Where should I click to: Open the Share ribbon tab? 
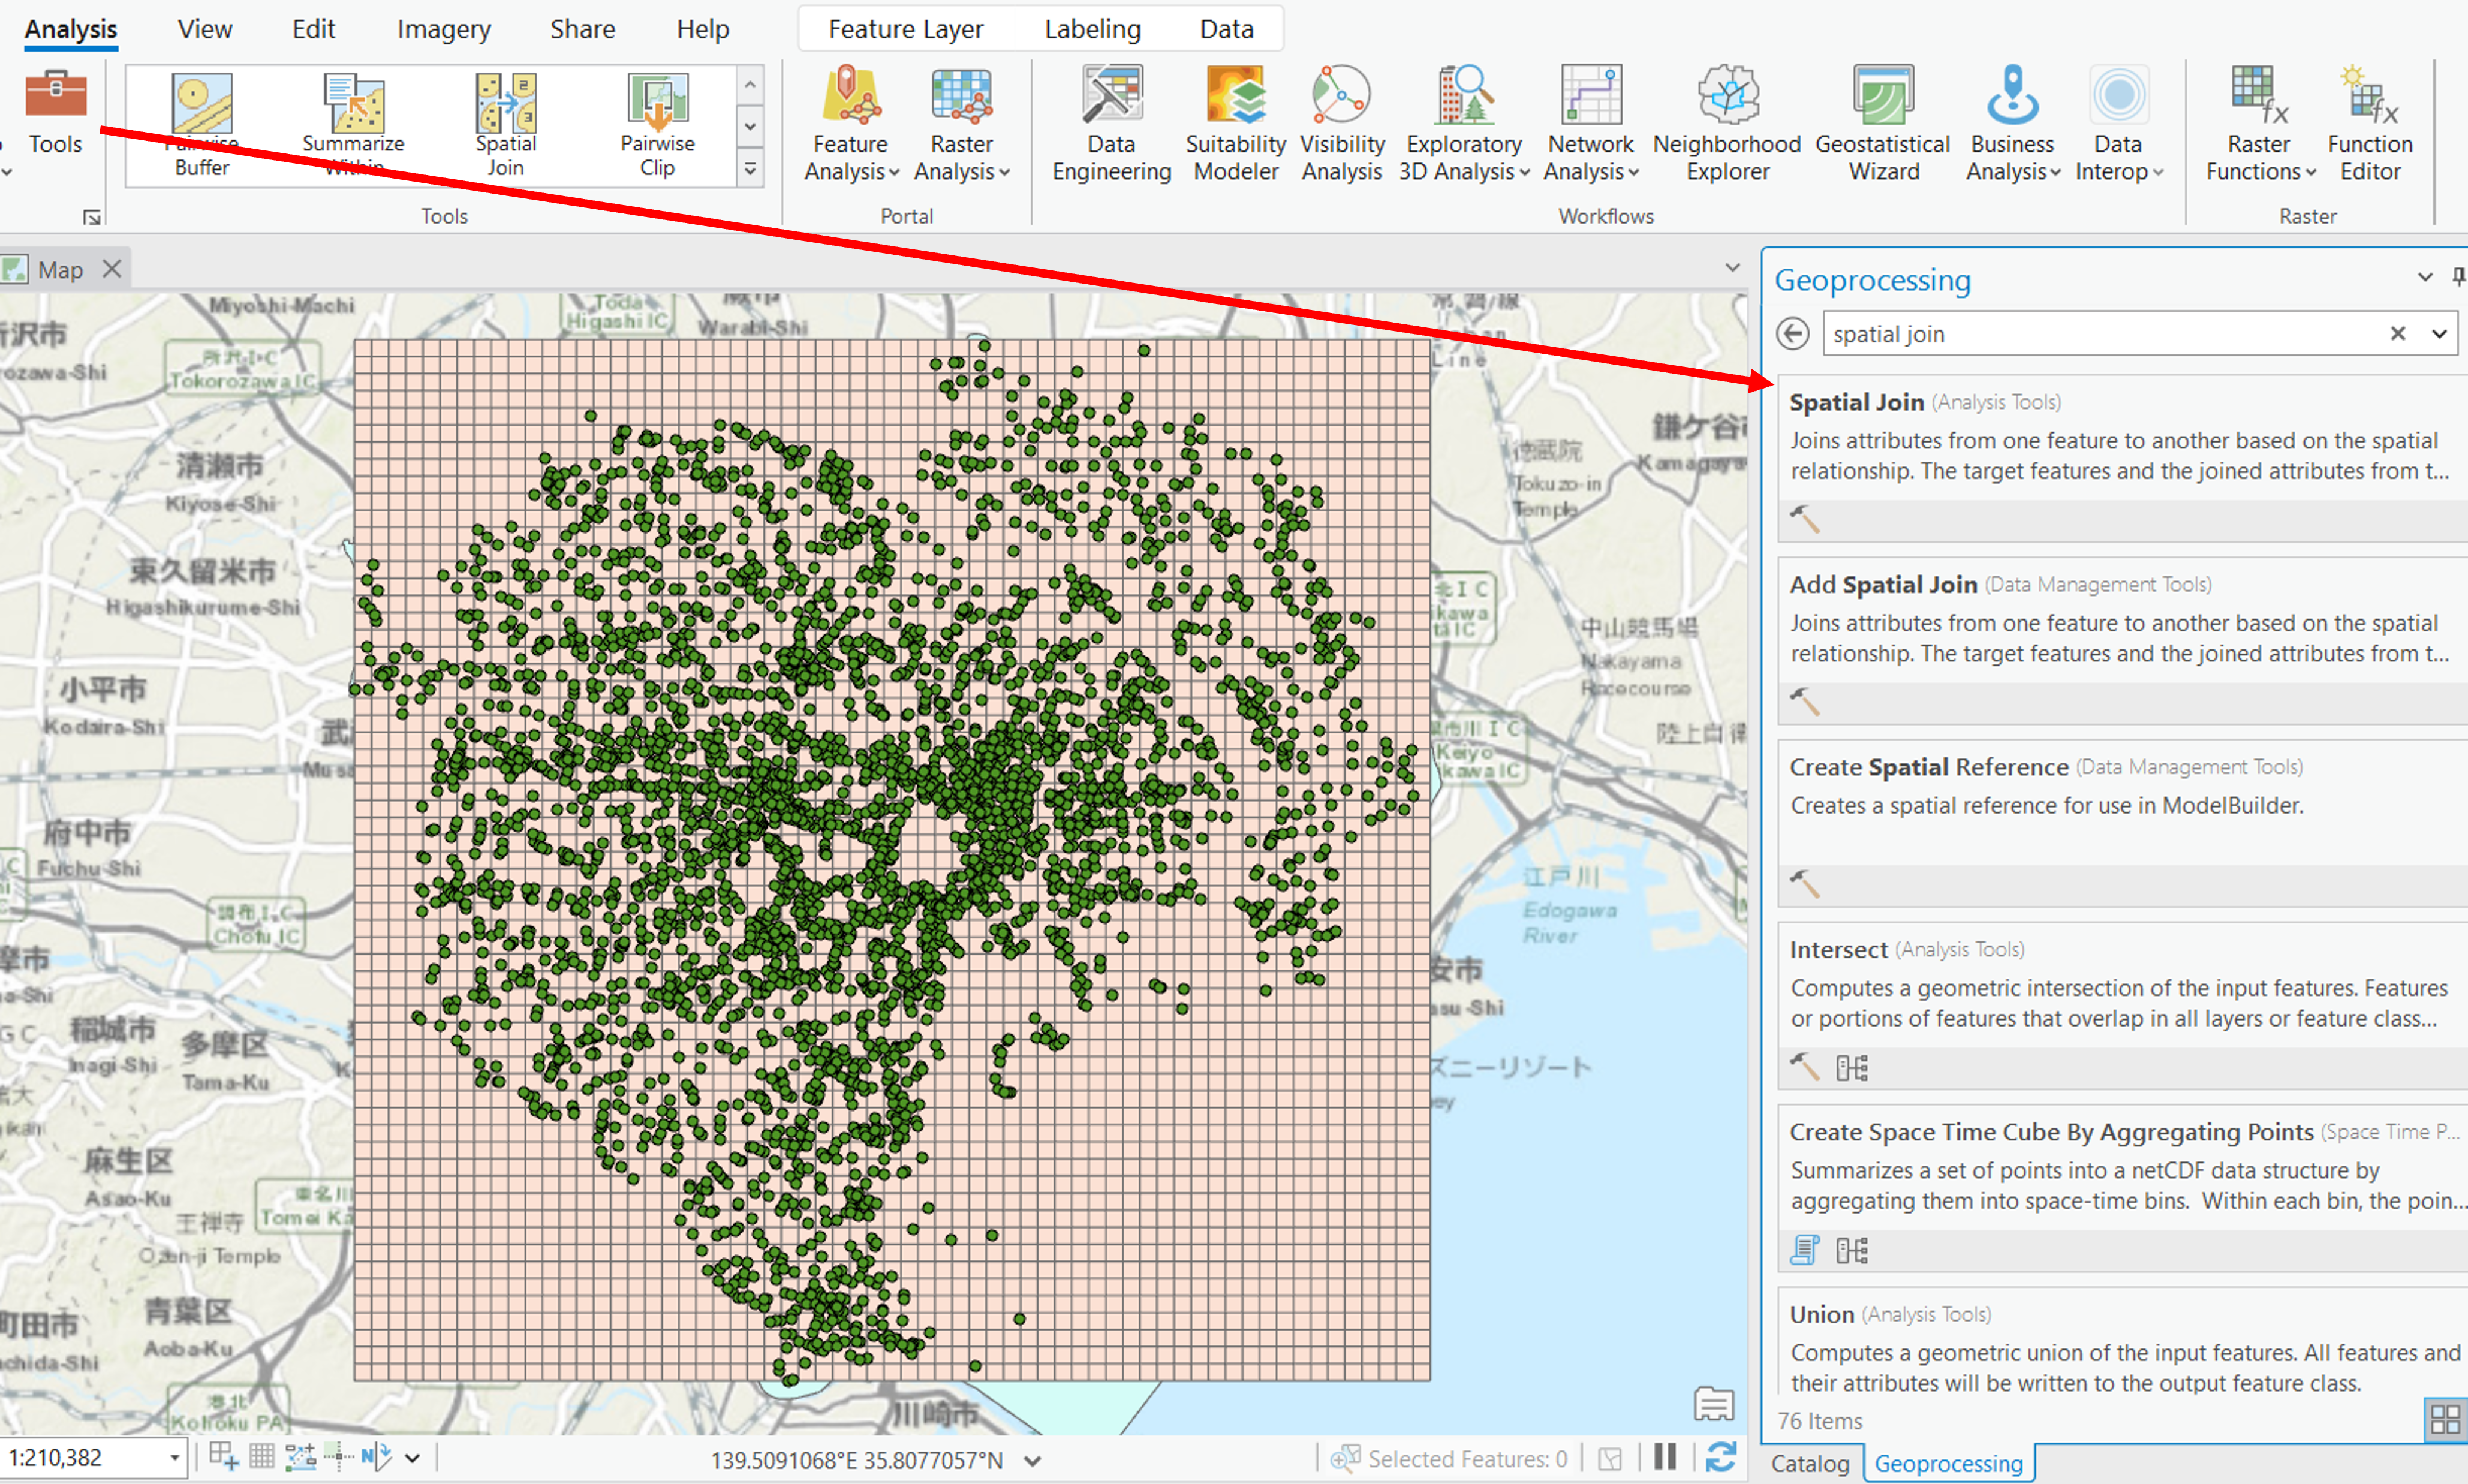(x=582, y=29)
